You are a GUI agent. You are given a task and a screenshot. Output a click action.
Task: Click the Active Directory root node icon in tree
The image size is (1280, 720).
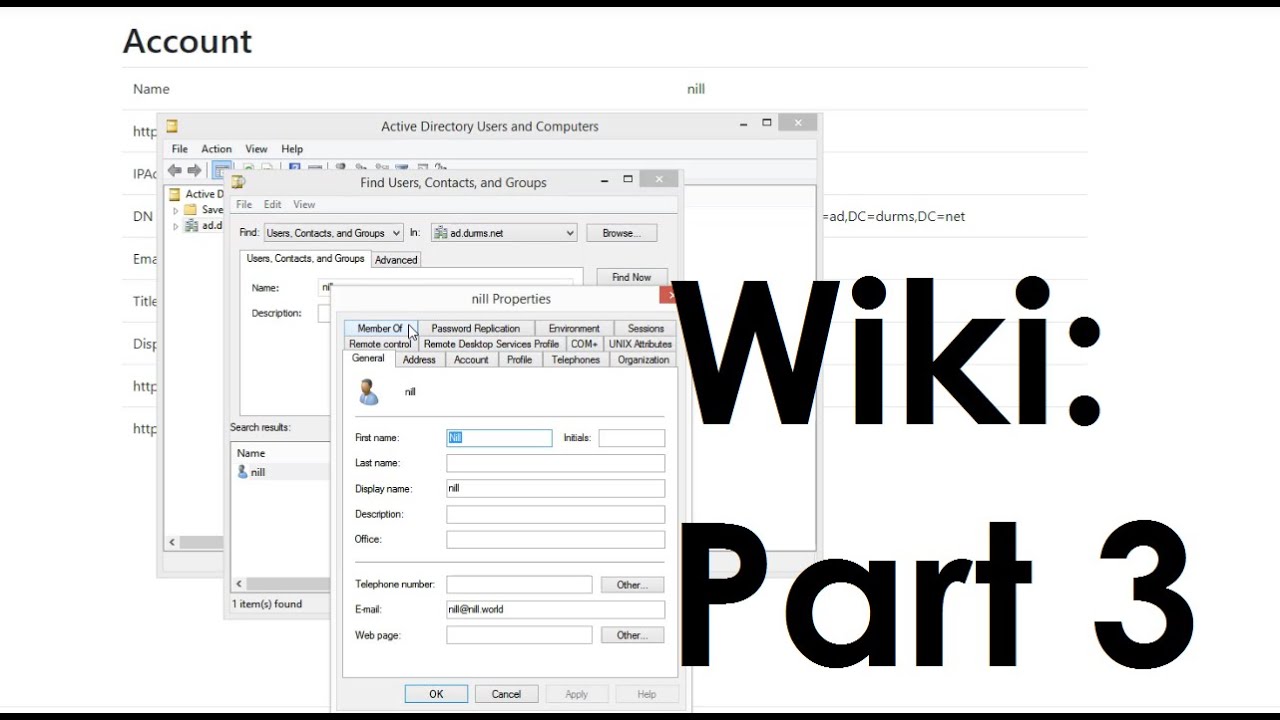coord(174,194)
